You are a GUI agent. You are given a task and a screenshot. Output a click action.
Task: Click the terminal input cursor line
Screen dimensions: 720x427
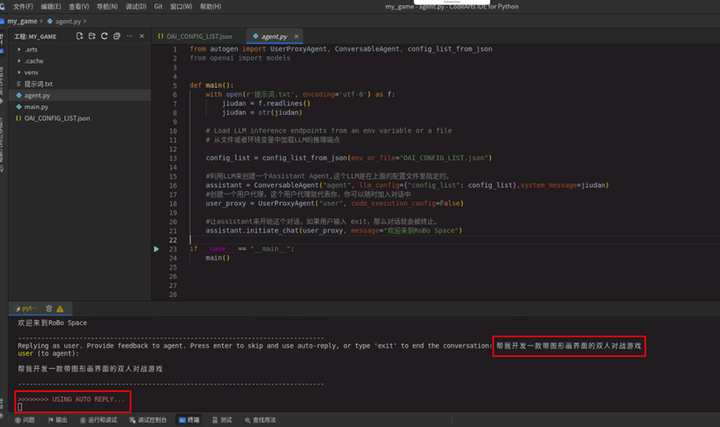coord(21,407)
